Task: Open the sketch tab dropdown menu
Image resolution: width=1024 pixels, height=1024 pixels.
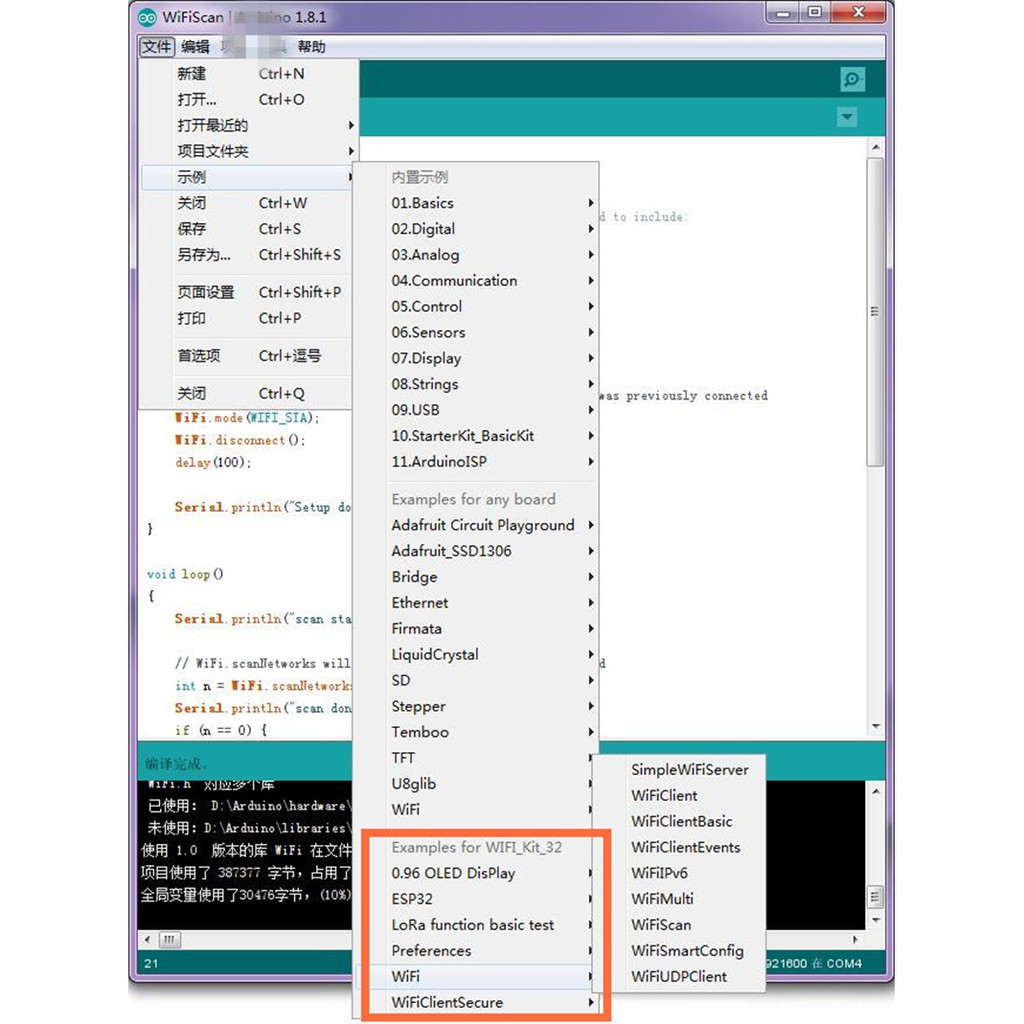Action: click(x=846, y=117)
